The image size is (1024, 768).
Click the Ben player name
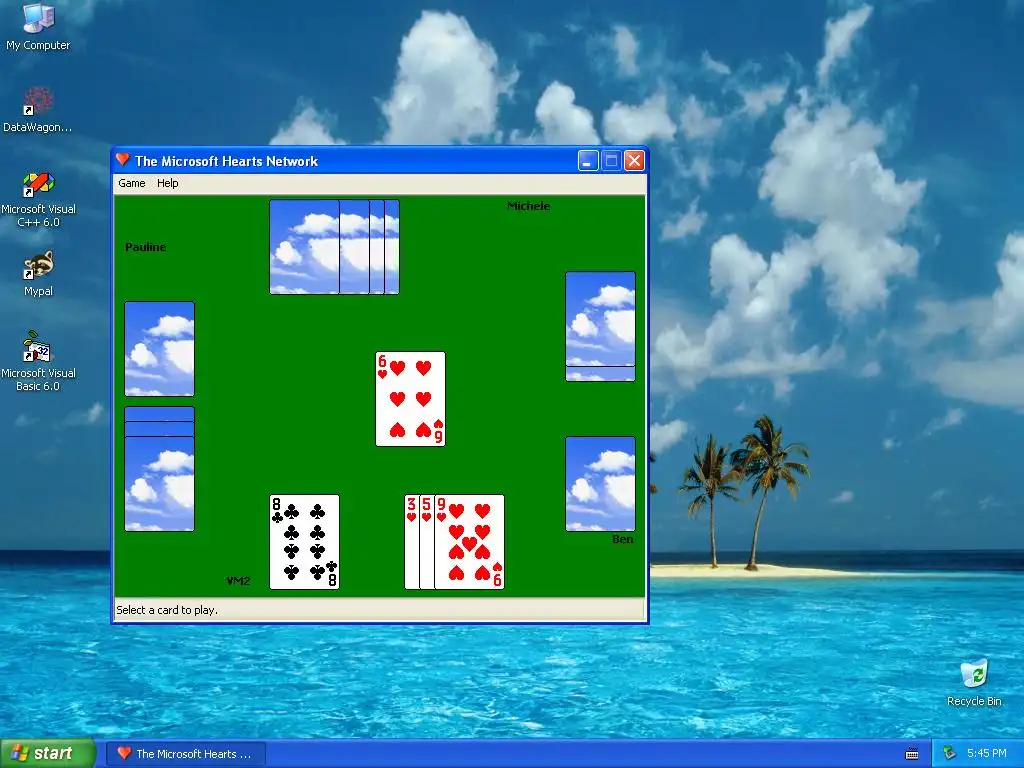point(622,539)
